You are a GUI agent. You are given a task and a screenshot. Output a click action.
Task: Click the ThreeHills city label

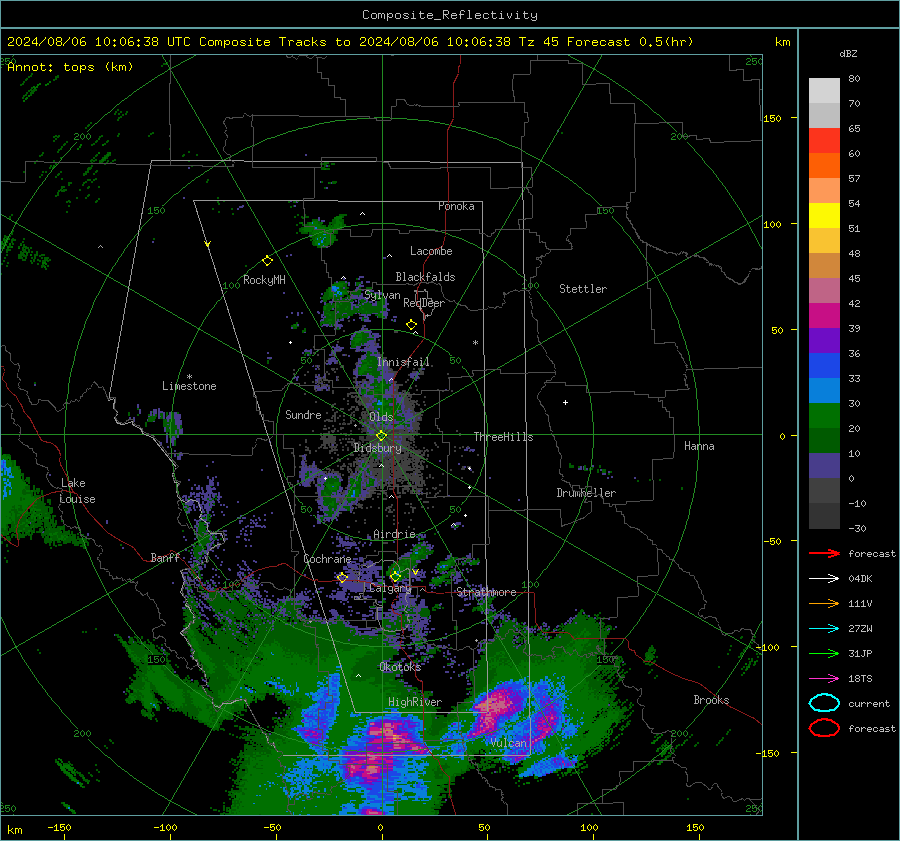(503, 437)
